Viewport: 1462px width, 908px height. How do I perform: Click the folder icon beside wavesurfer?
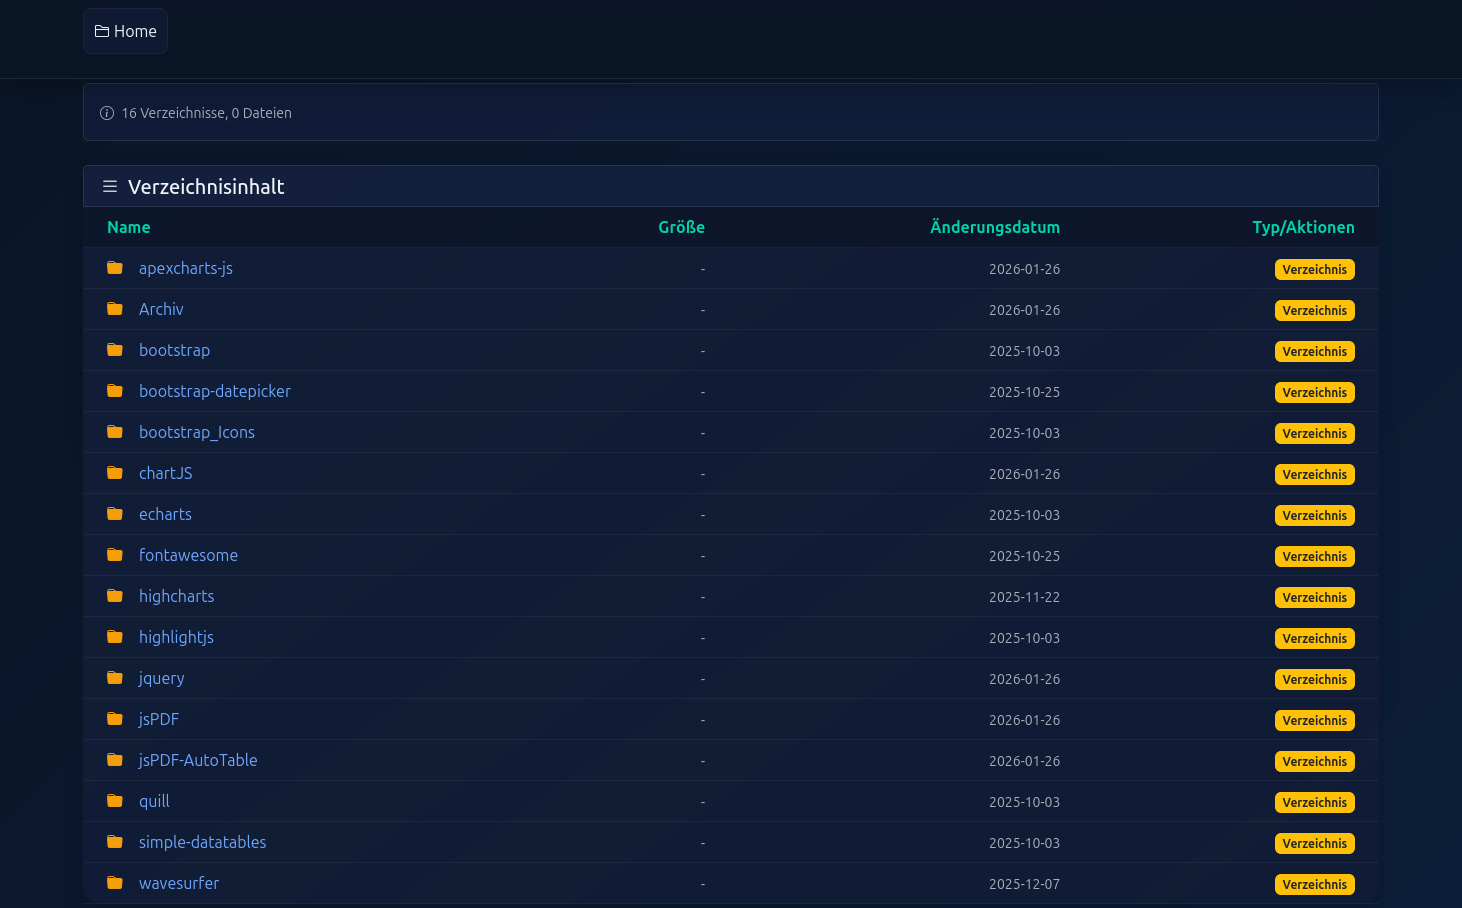coord(114,883)
